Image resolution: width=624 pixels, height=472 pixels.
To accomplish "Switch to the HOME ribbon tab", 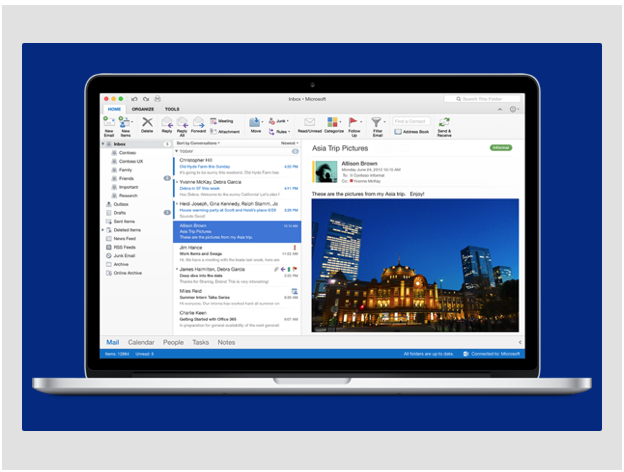I will [x=114, y=109].
